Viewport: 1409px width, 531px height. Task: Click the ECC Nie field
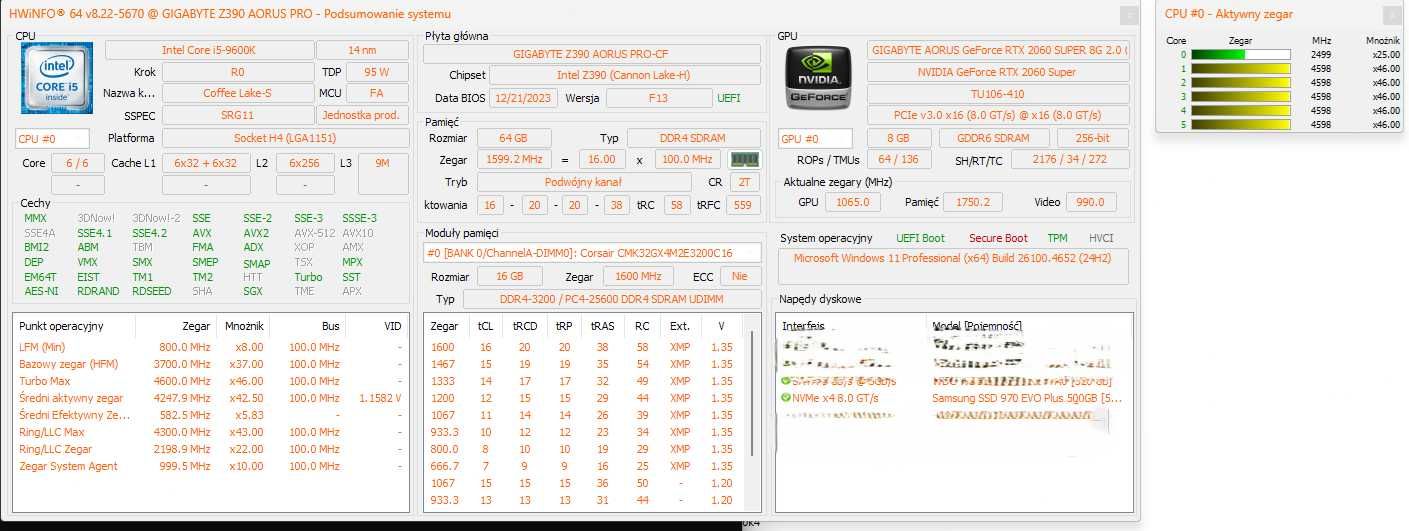coord(739,276)
